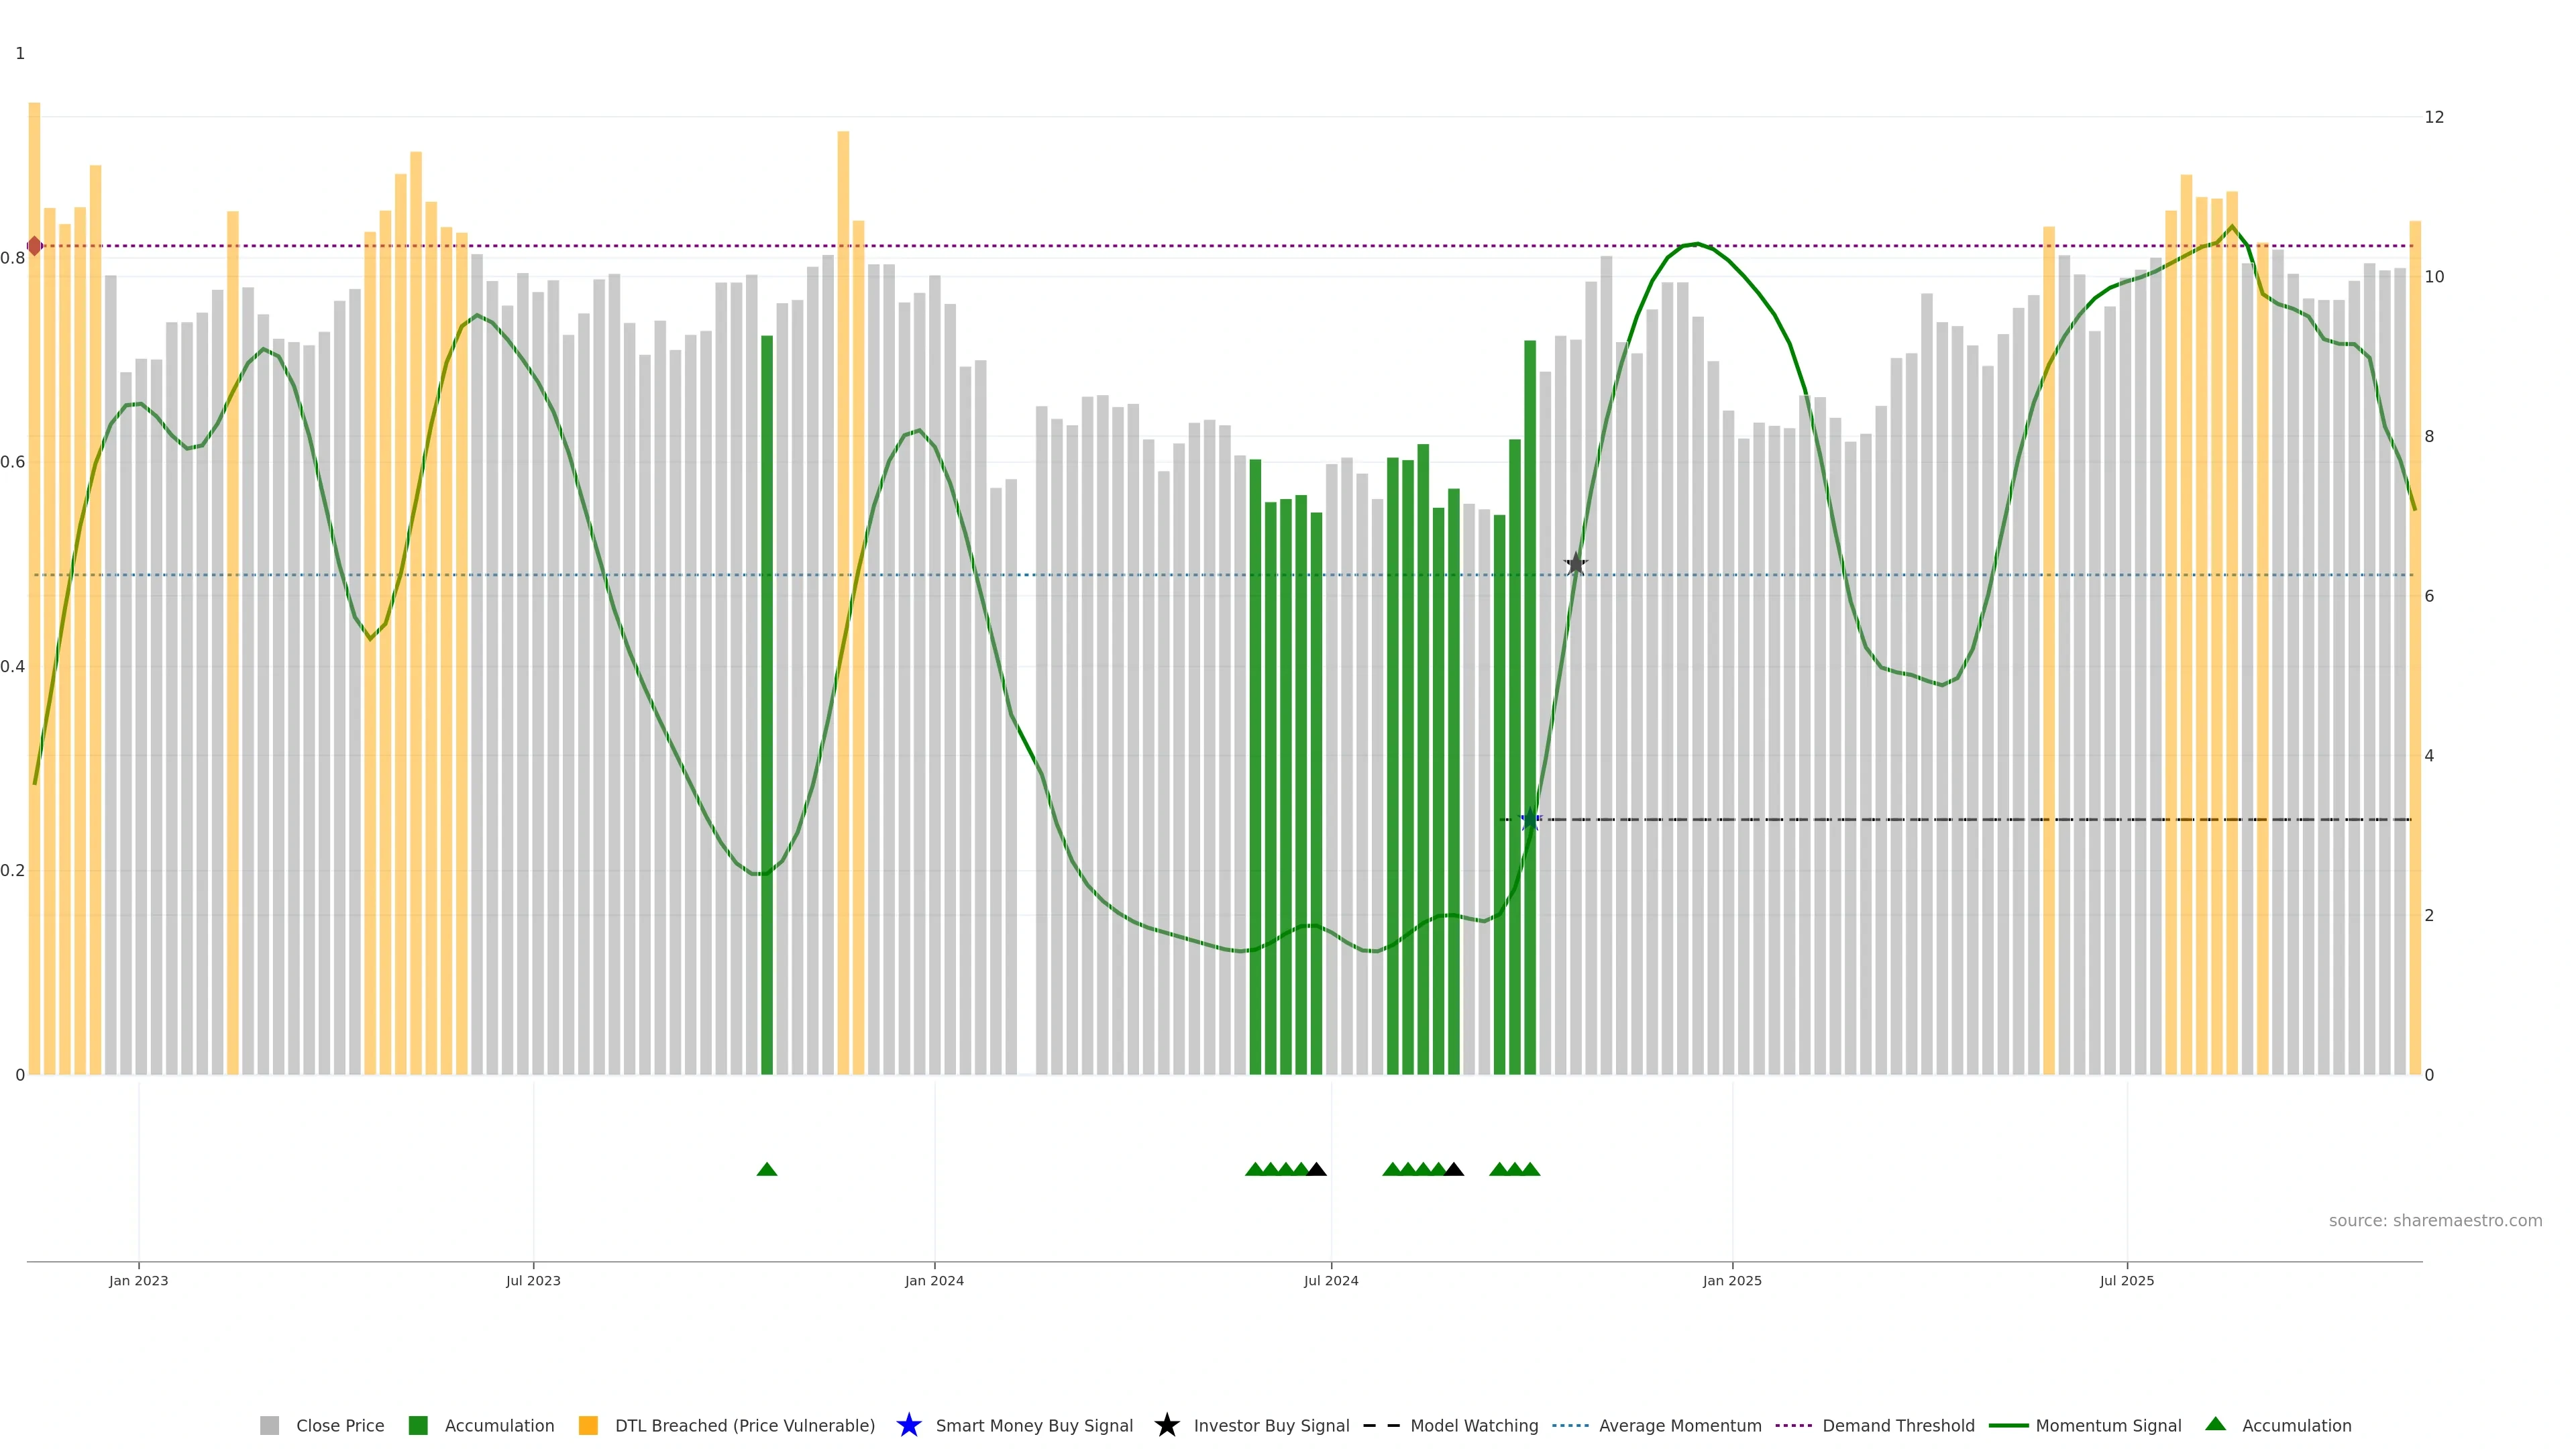
Task: Click the Jul 2025 axis label
Action: [2126, 1281]
